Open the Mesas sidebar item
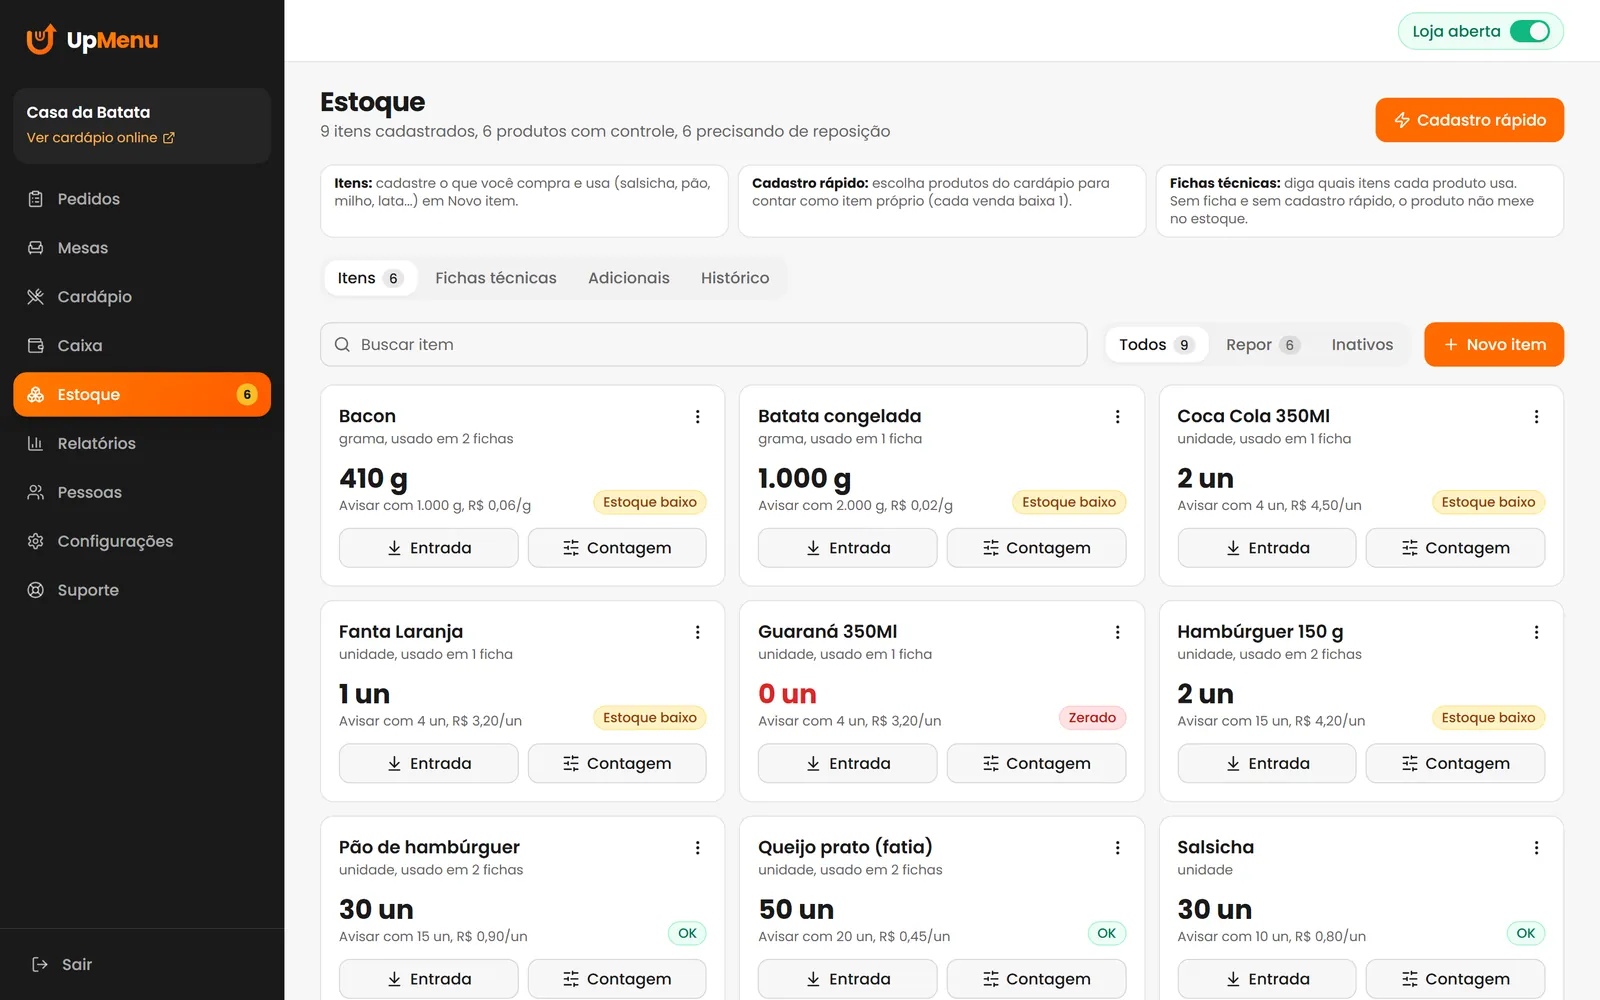The height and width of the screenshot is (1000, 1600). [142, 248]
